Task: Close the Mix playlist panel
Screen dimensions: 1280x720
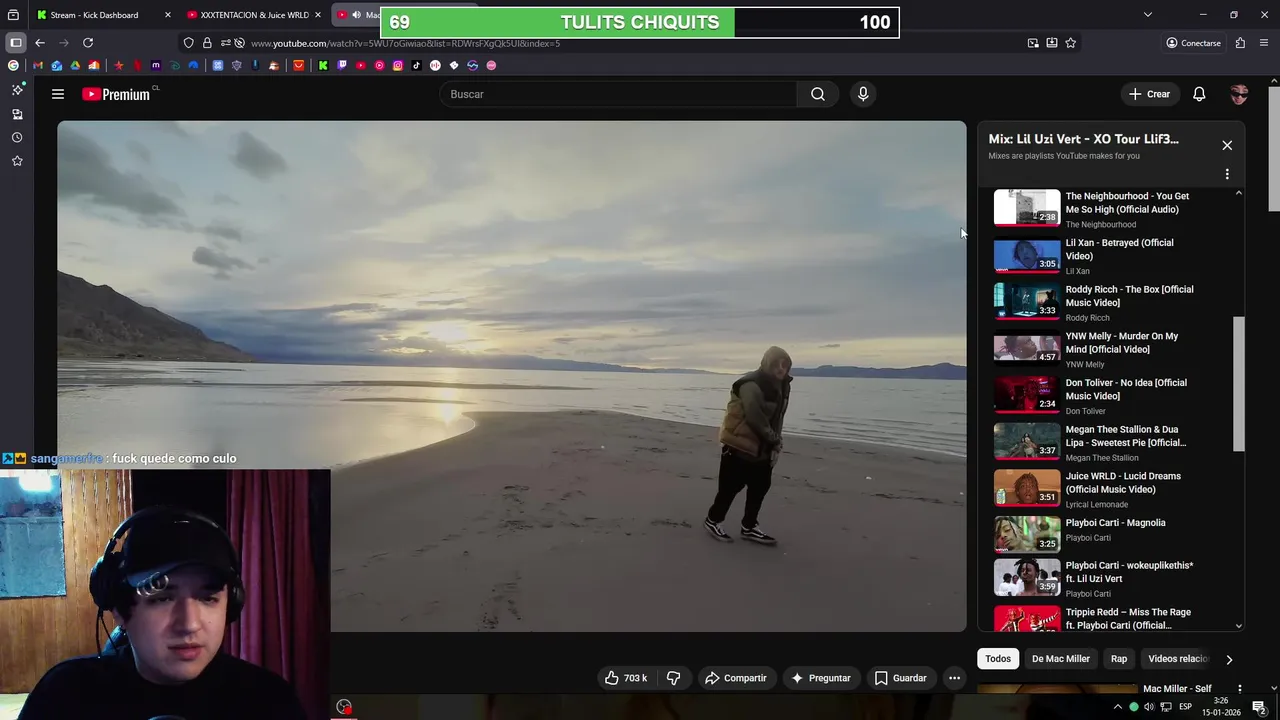Action: (x=1227, y=145)
